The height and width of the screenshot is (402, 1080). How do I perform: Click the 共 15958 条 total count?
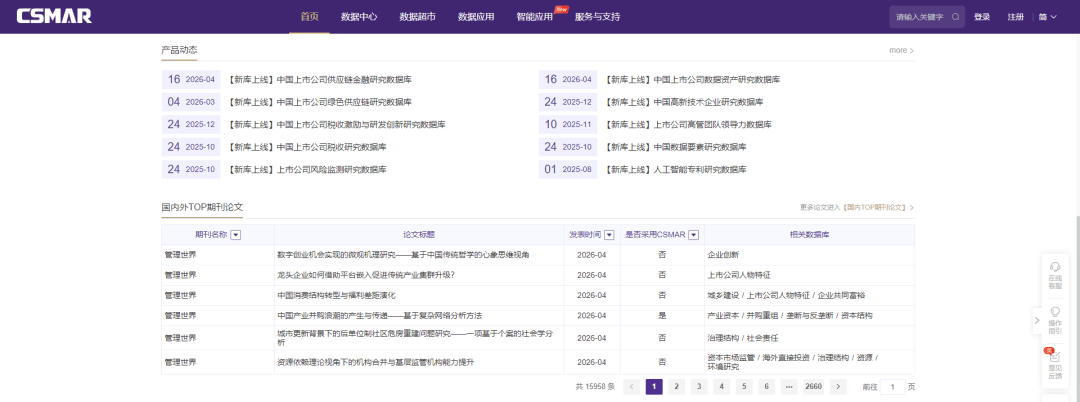pyautogui.click(x=595, y=387)
